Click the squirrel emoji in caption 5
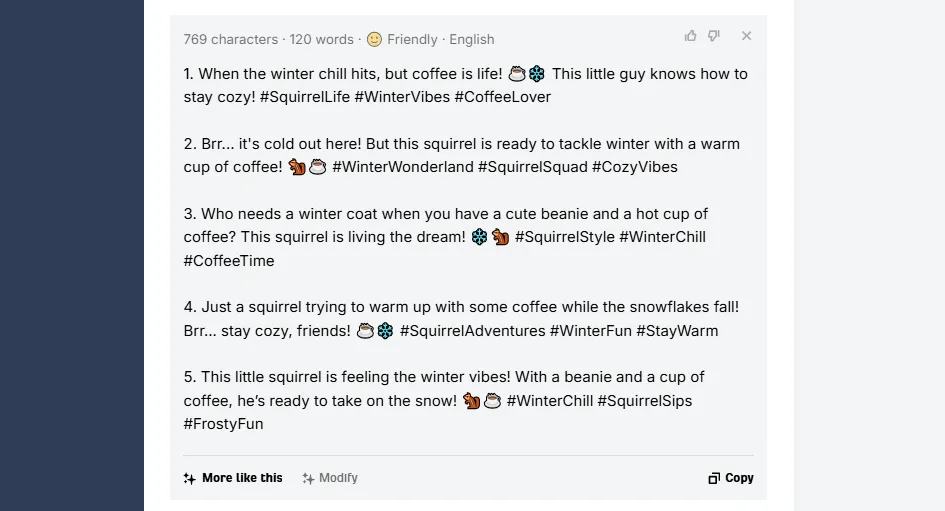The image size is (945, 511). click(x=471, y=401)
